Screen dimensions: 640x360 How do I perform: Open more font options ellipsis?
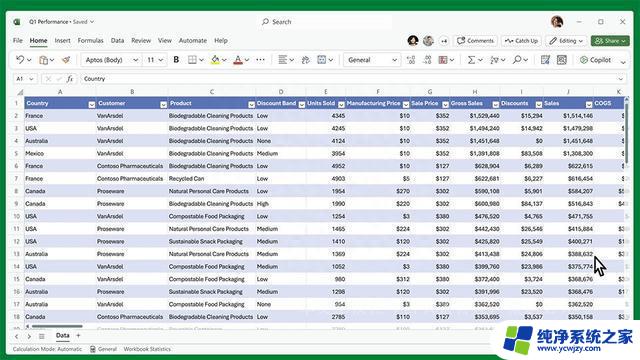(x=260, y=60)
